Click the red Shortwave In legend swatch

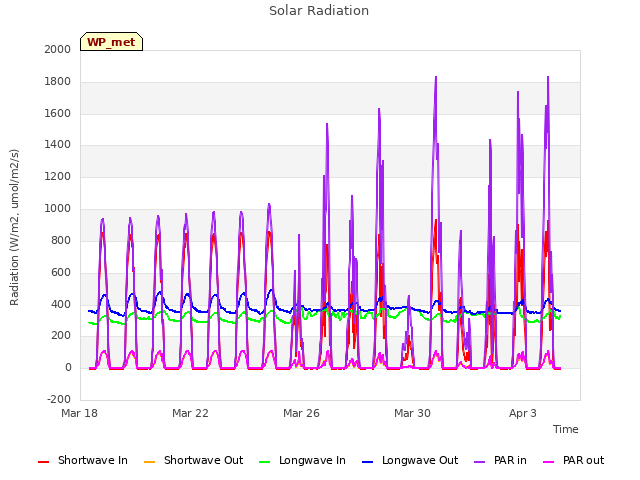44,462
